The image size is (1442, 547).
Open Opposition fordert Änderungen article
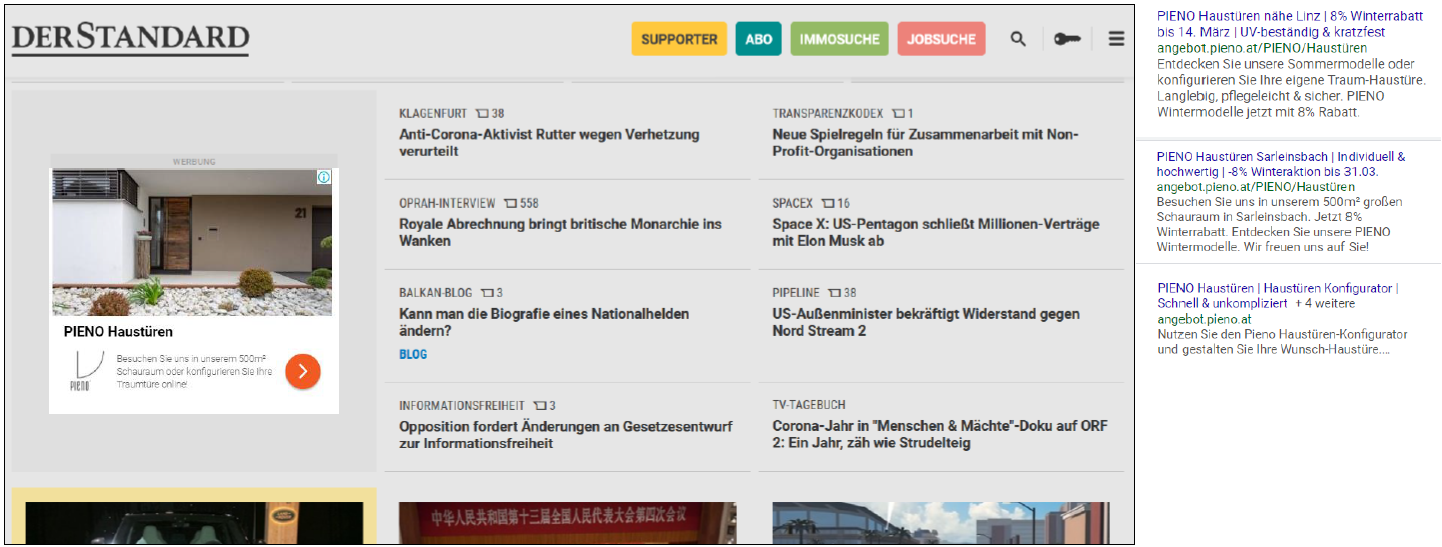[566, 434]
